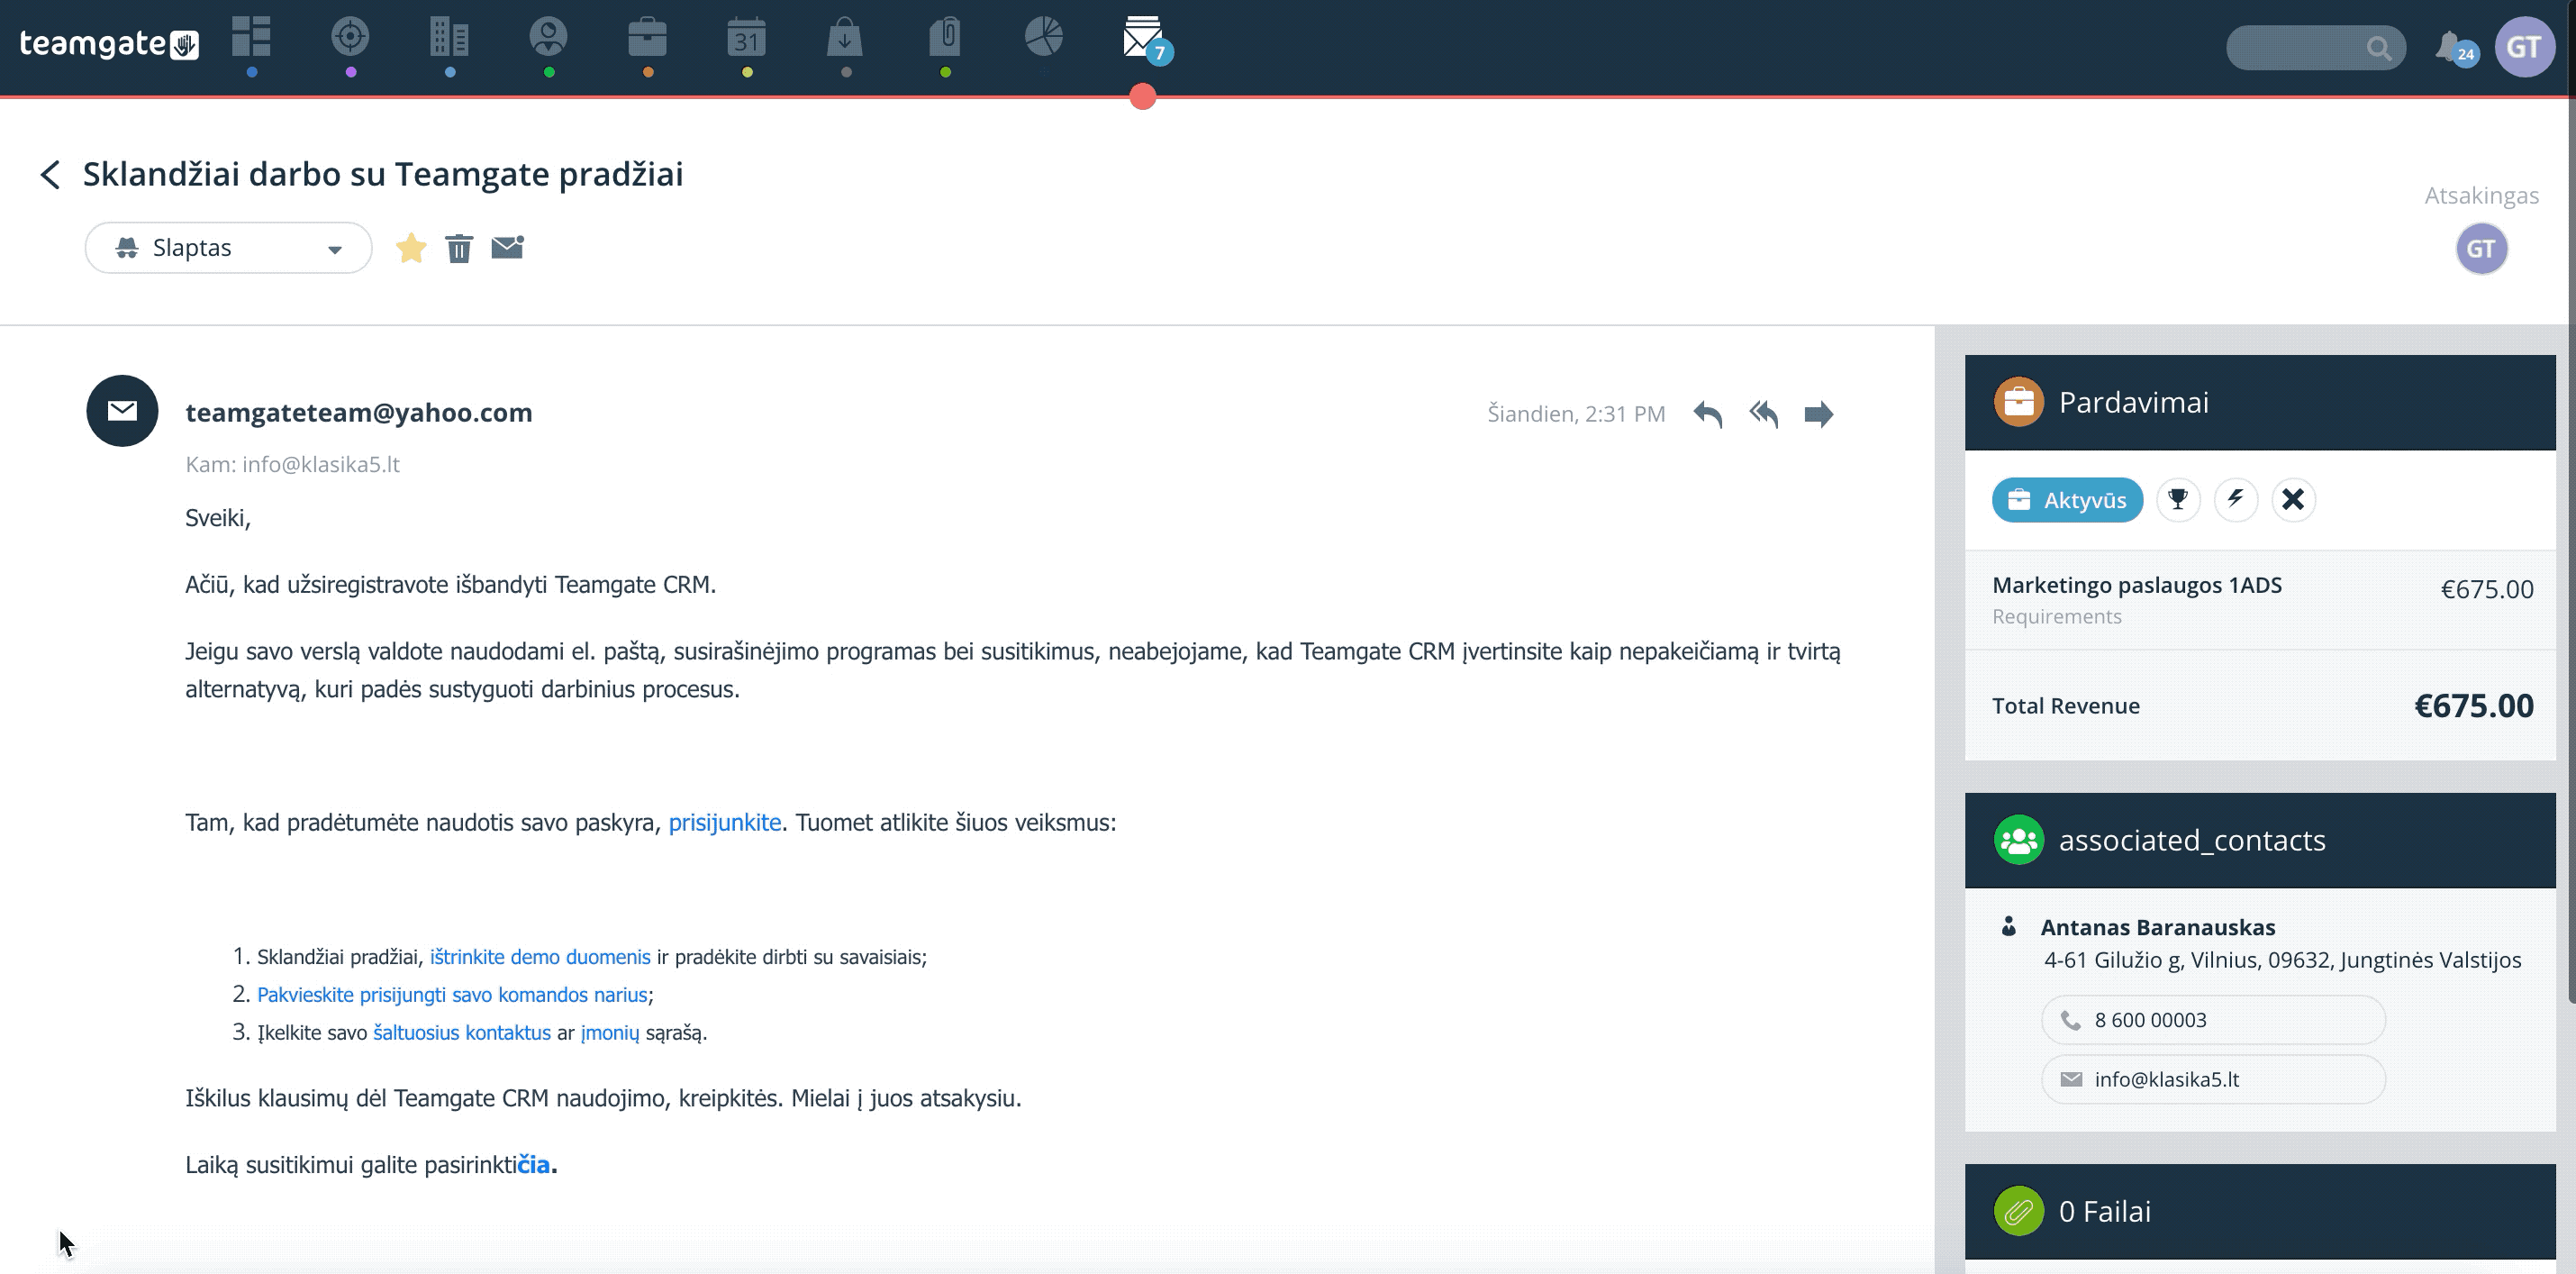Follow the čia meeting link
2576x1274 pixels.
(534, 1165)
